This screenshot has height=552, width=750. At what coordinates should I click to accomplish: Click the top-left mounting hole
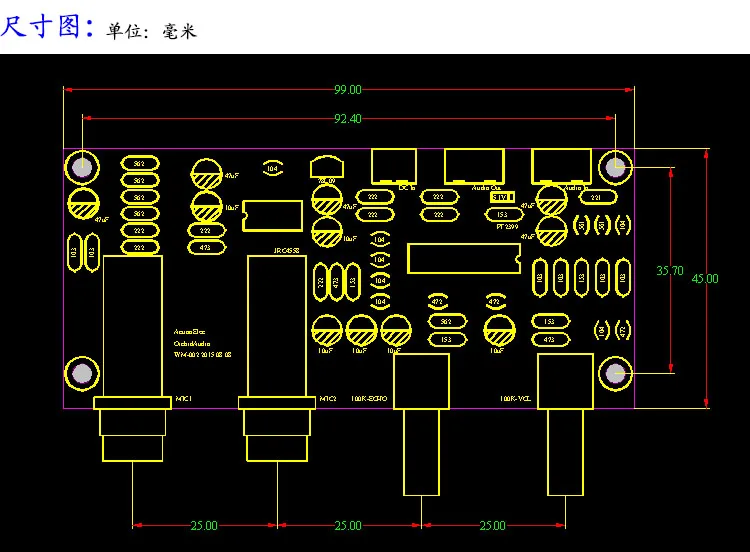[x=82, y=167]
